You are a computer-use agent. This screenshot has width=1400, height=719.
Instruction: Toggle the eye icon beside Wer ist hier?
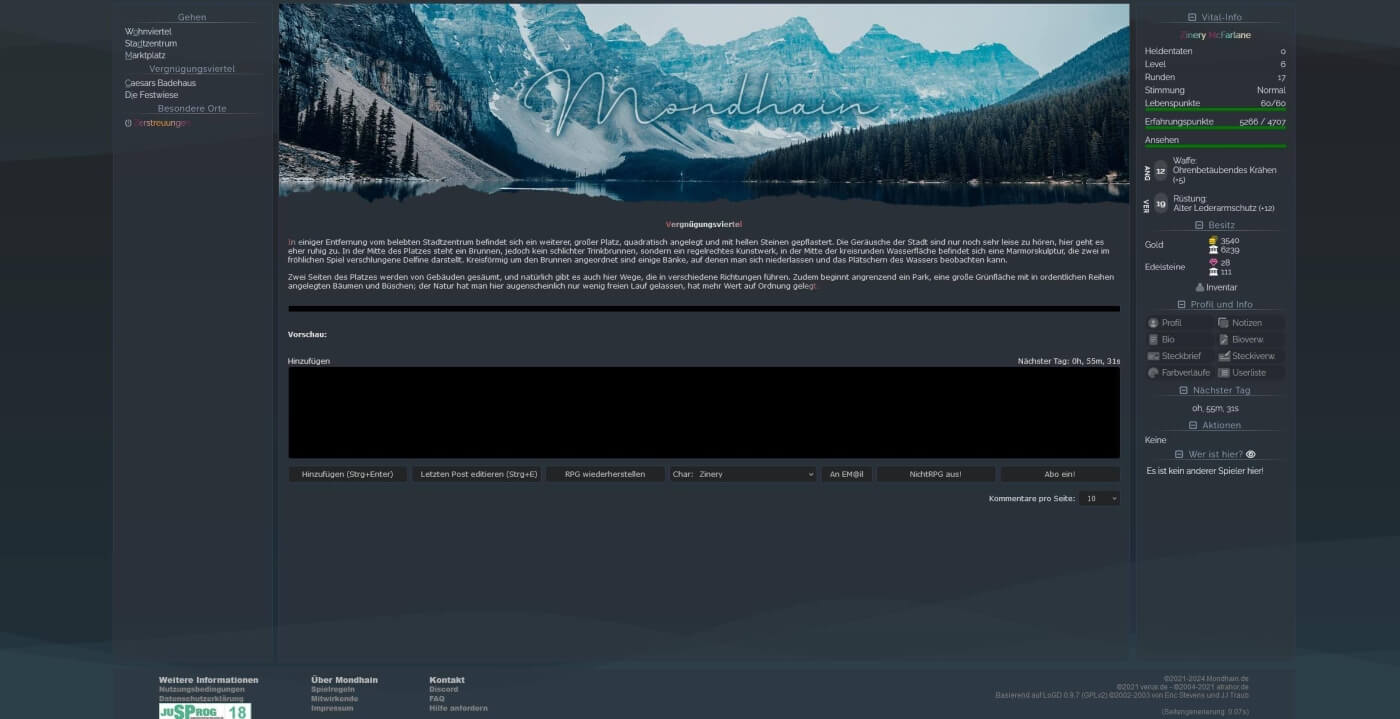tap(1250, 454)
